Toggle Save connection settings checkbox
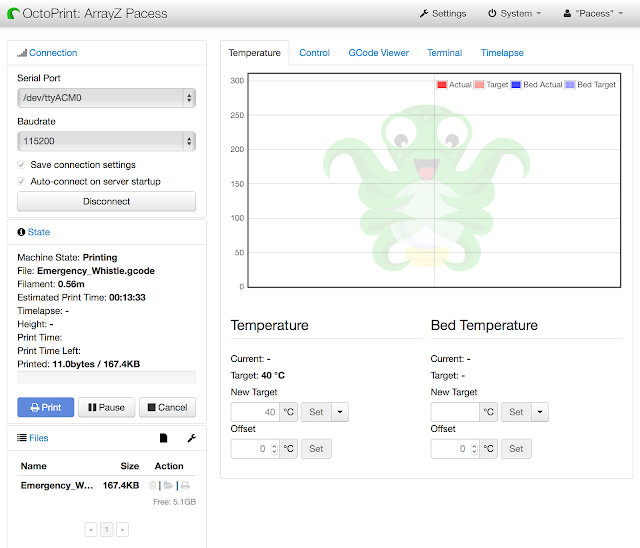The image size is (640, 548). point(21,164)
